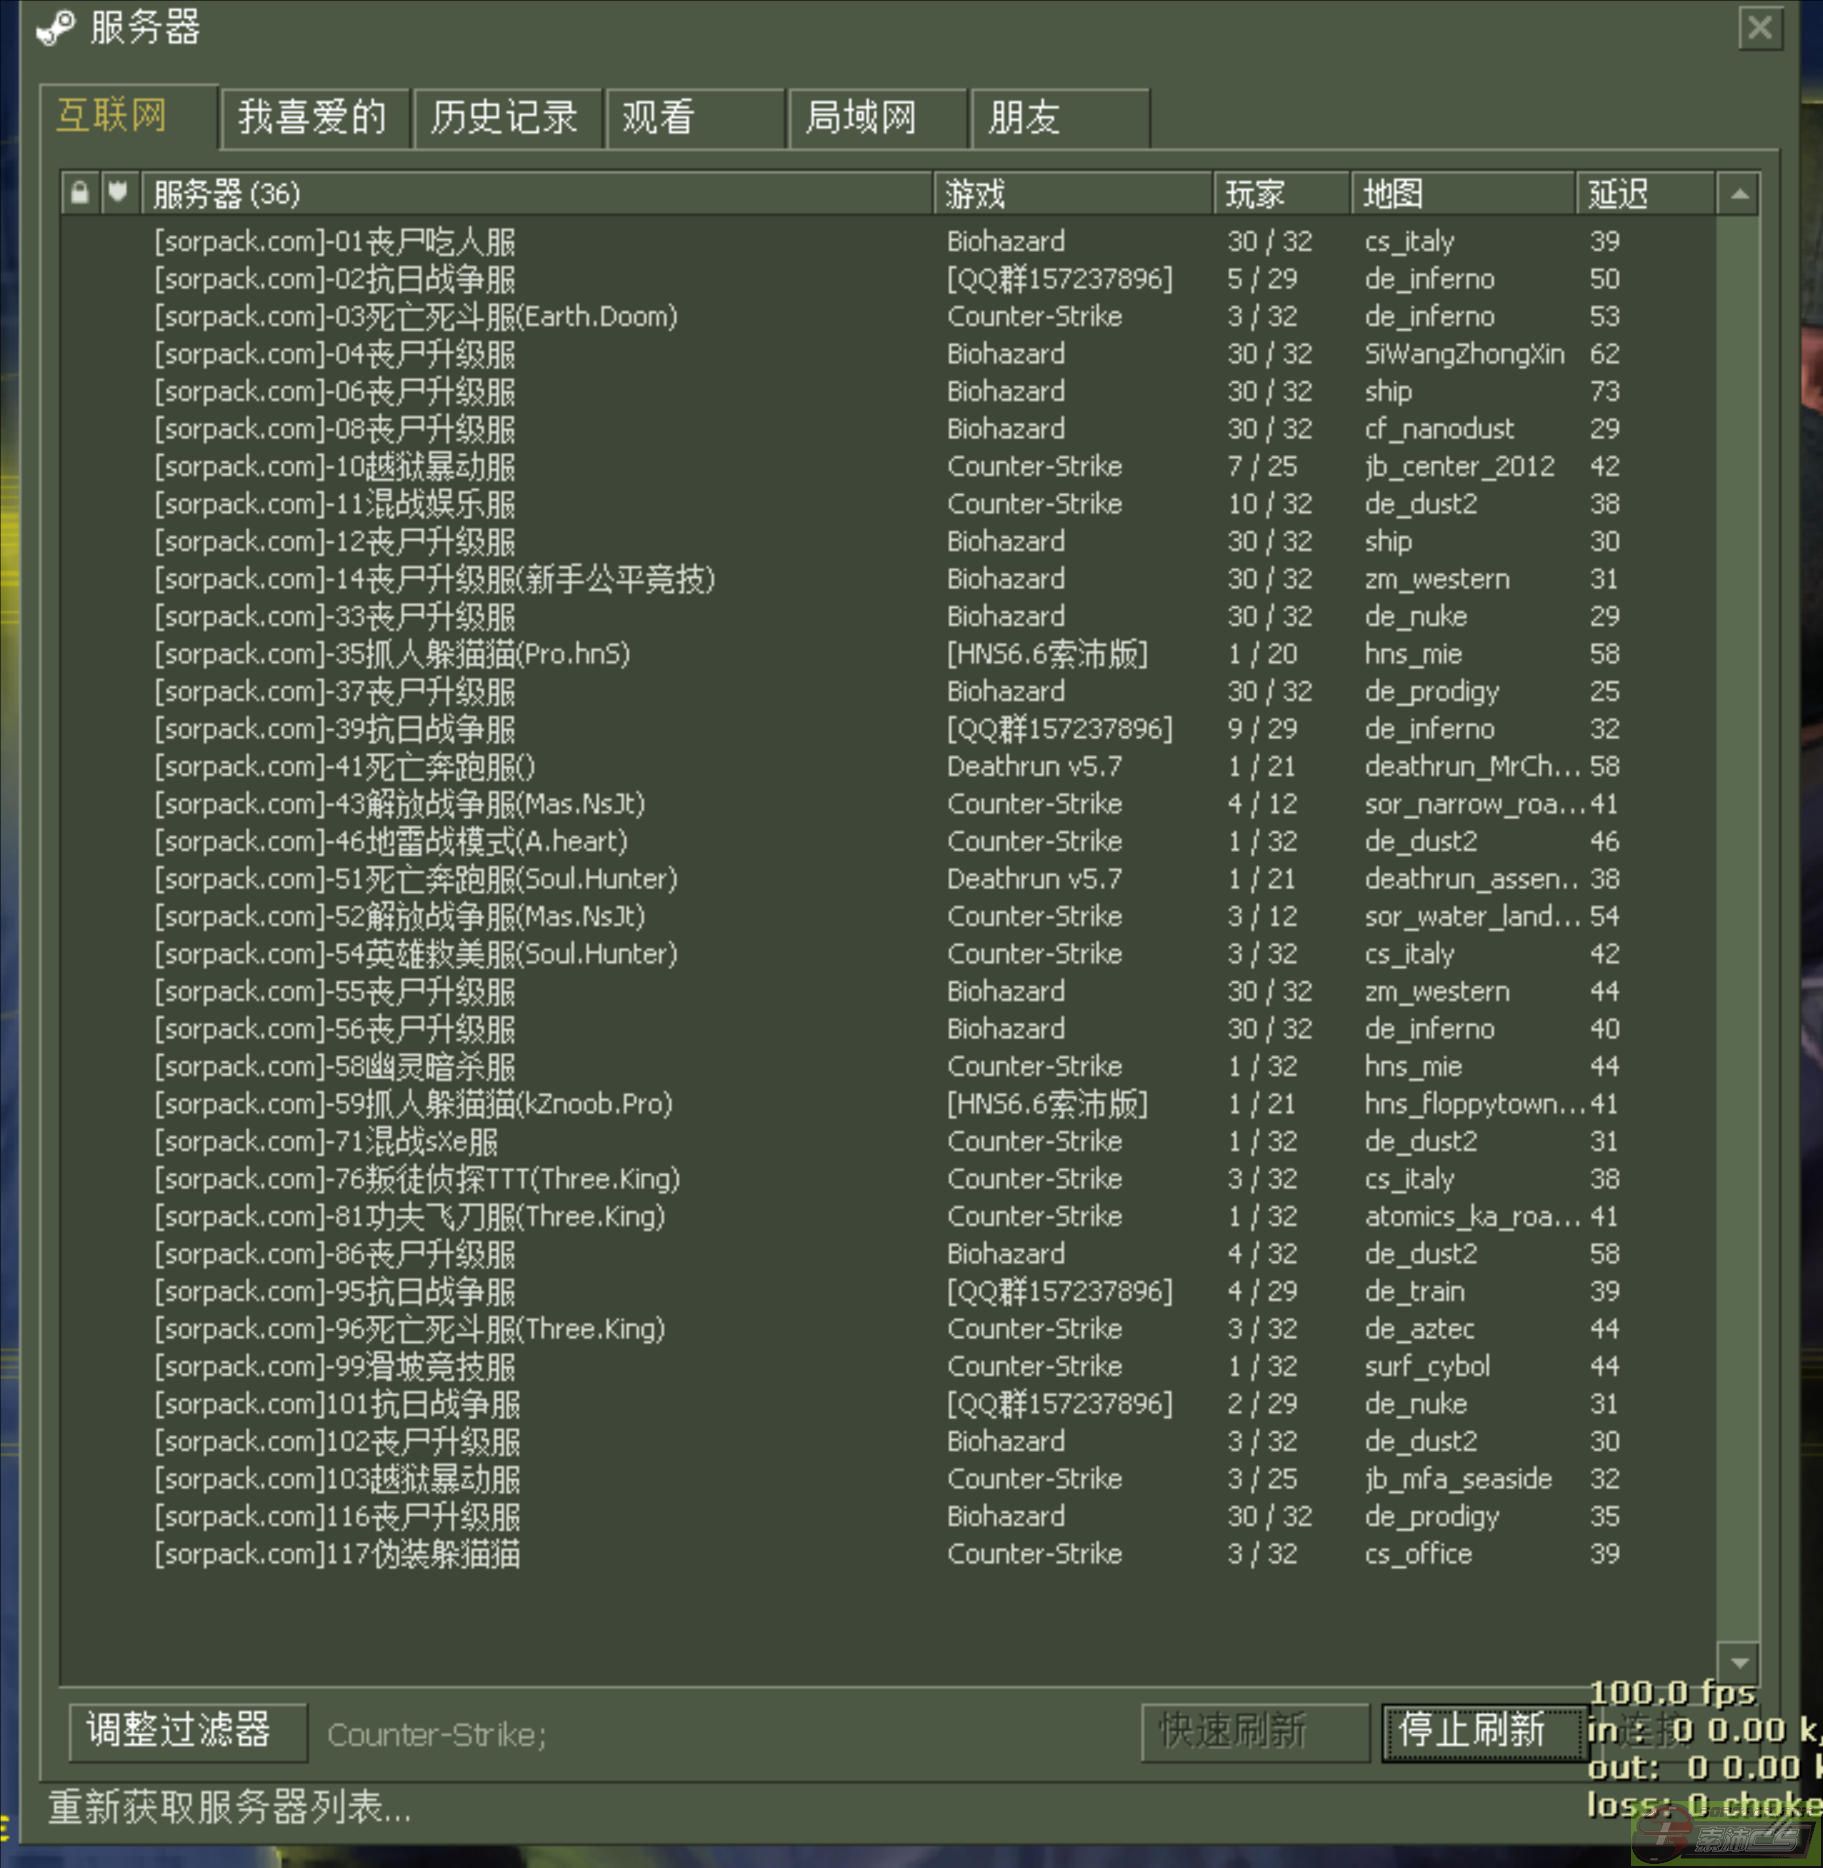Click the cf_nanodust map cell
Screen dimensions: 1823x1868
1439,429
